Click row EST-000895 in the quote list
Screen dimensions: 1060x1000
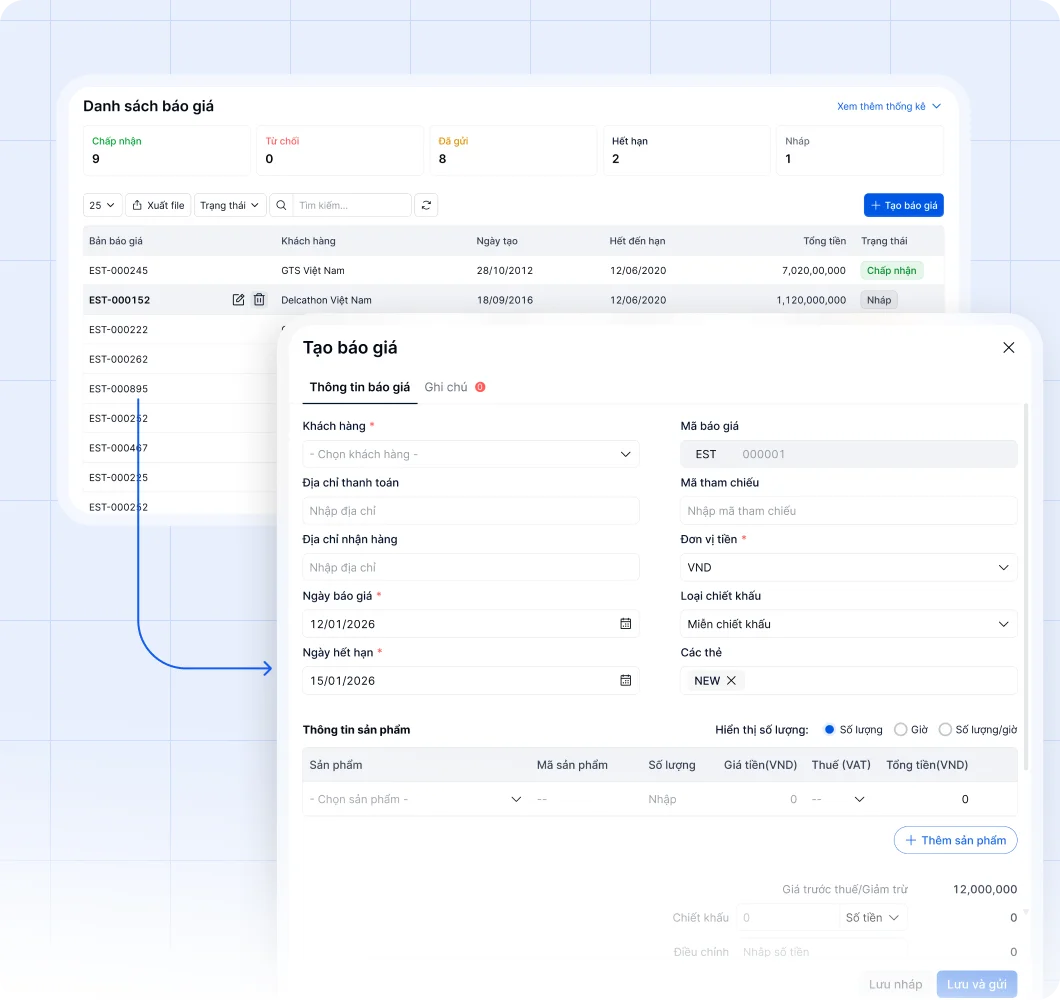point(180,389)
